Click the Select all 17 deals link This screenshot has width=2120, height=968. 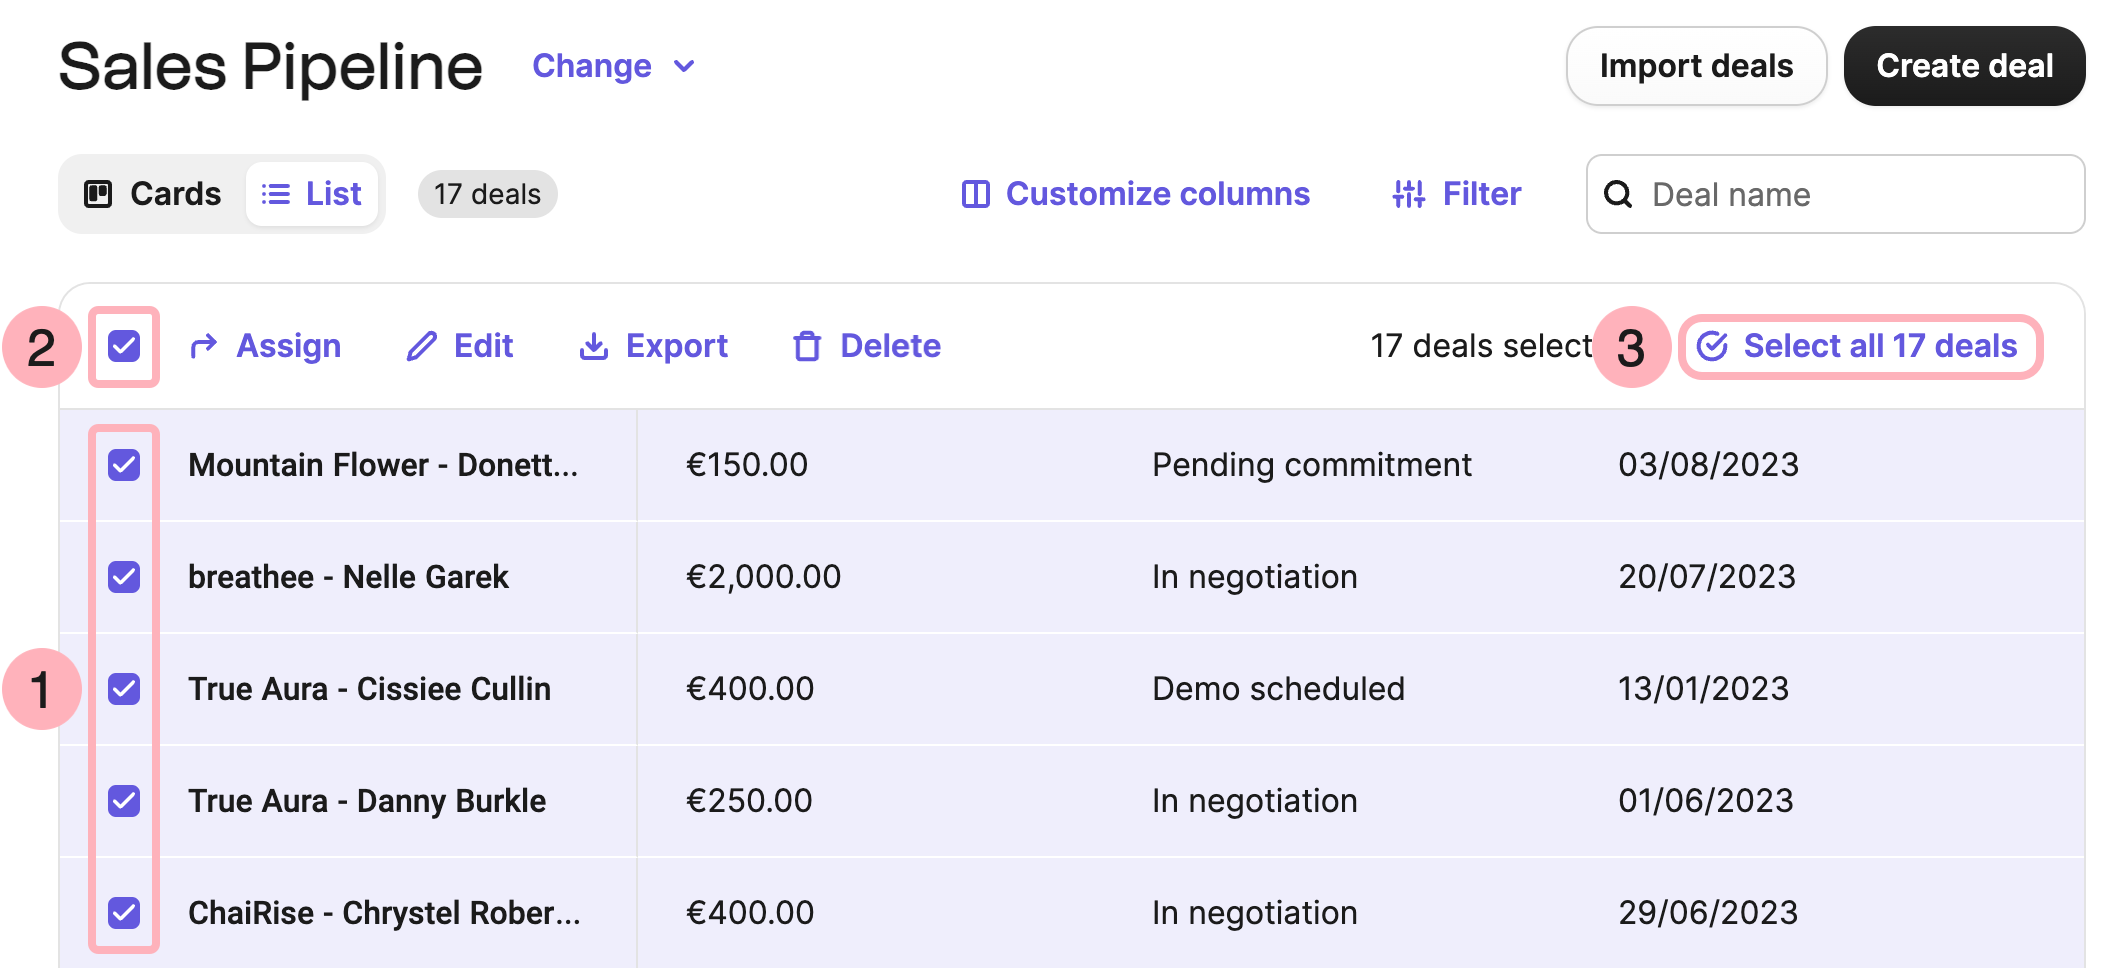coord(1880,345)
